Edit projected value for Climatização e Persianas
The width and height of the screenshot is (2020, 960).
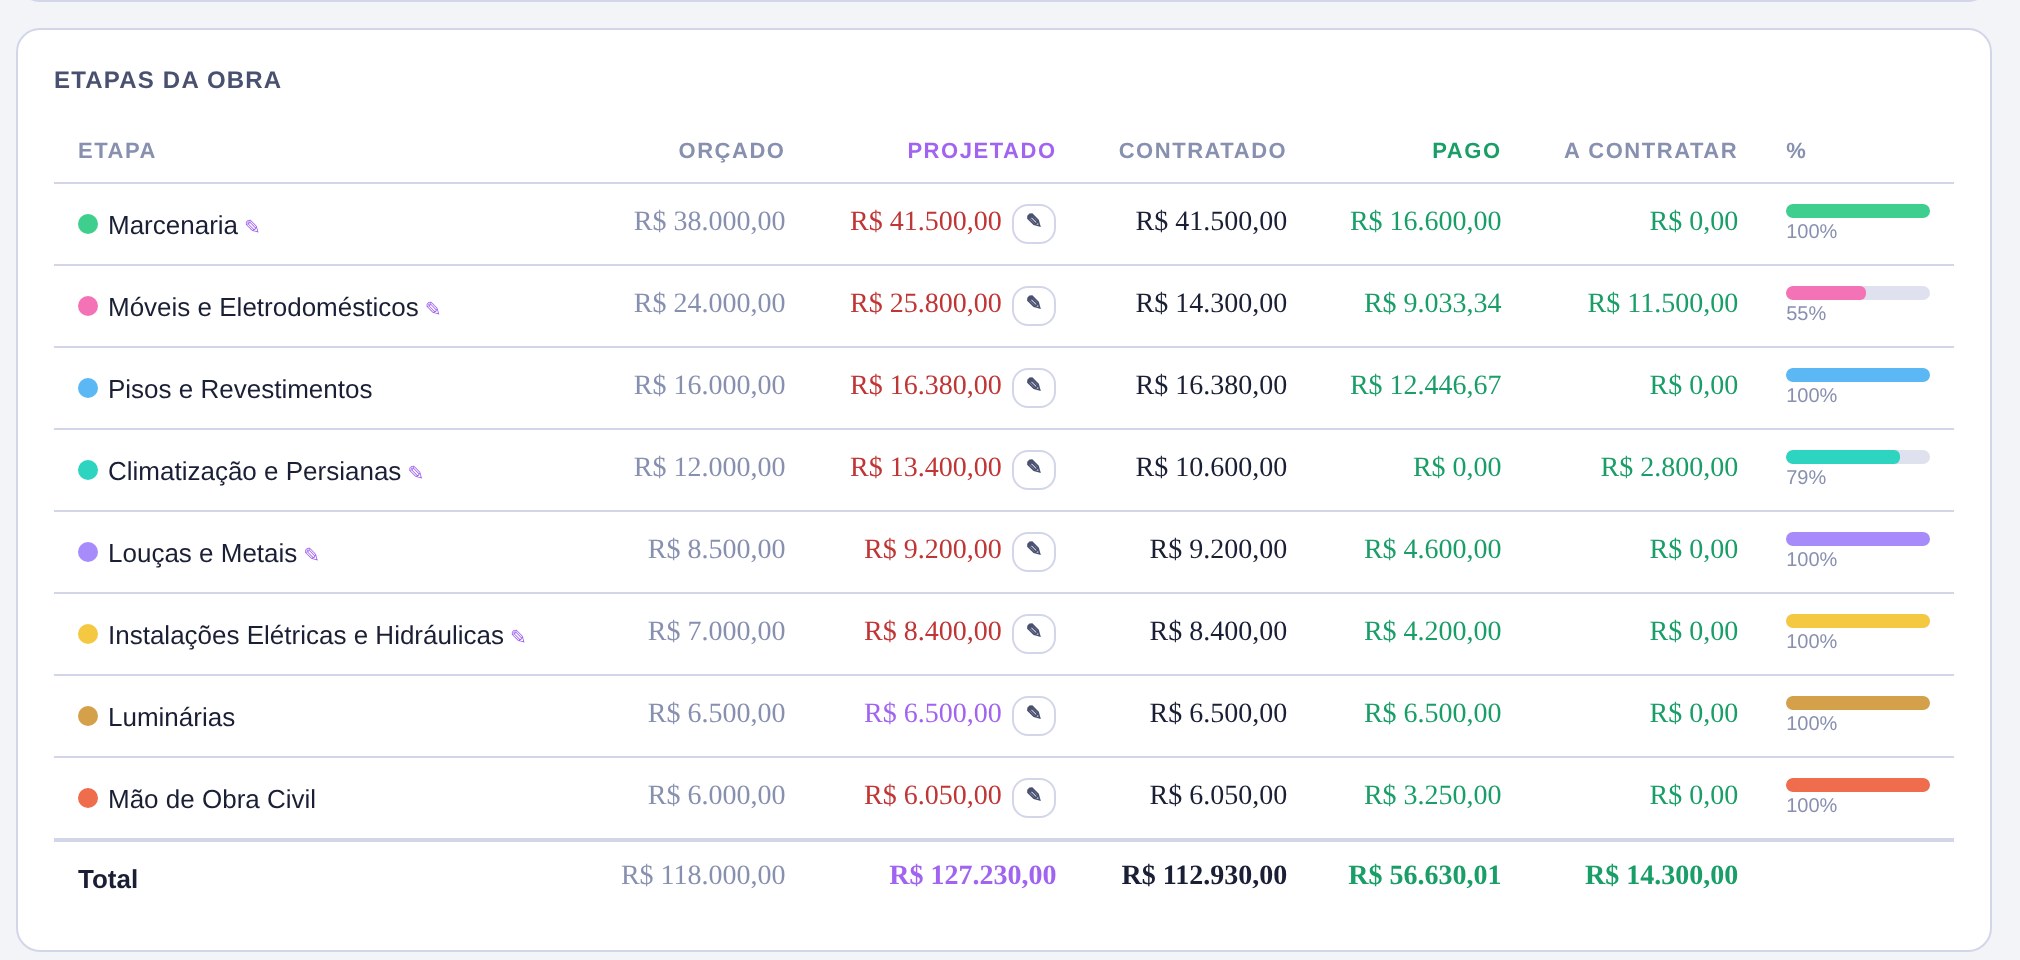point(1034,469)
